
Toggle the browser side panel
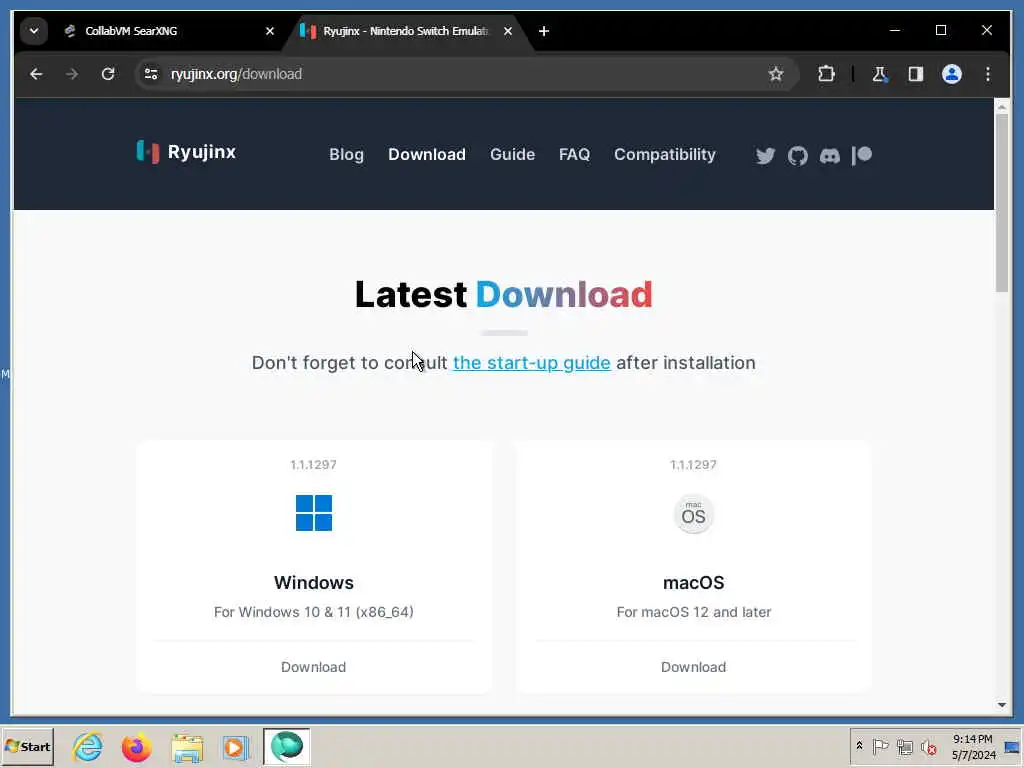point(916,74)
